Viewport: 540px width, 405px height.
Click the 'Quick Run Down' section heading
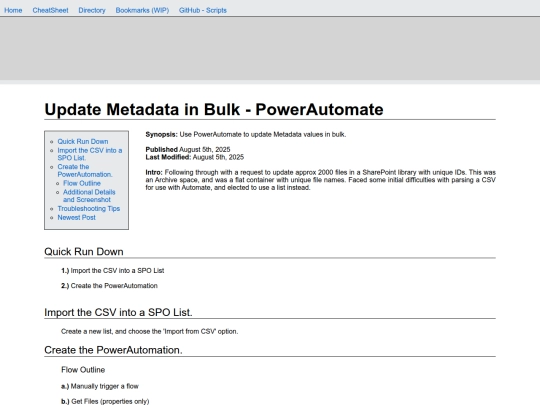click(x=84, y=252)
